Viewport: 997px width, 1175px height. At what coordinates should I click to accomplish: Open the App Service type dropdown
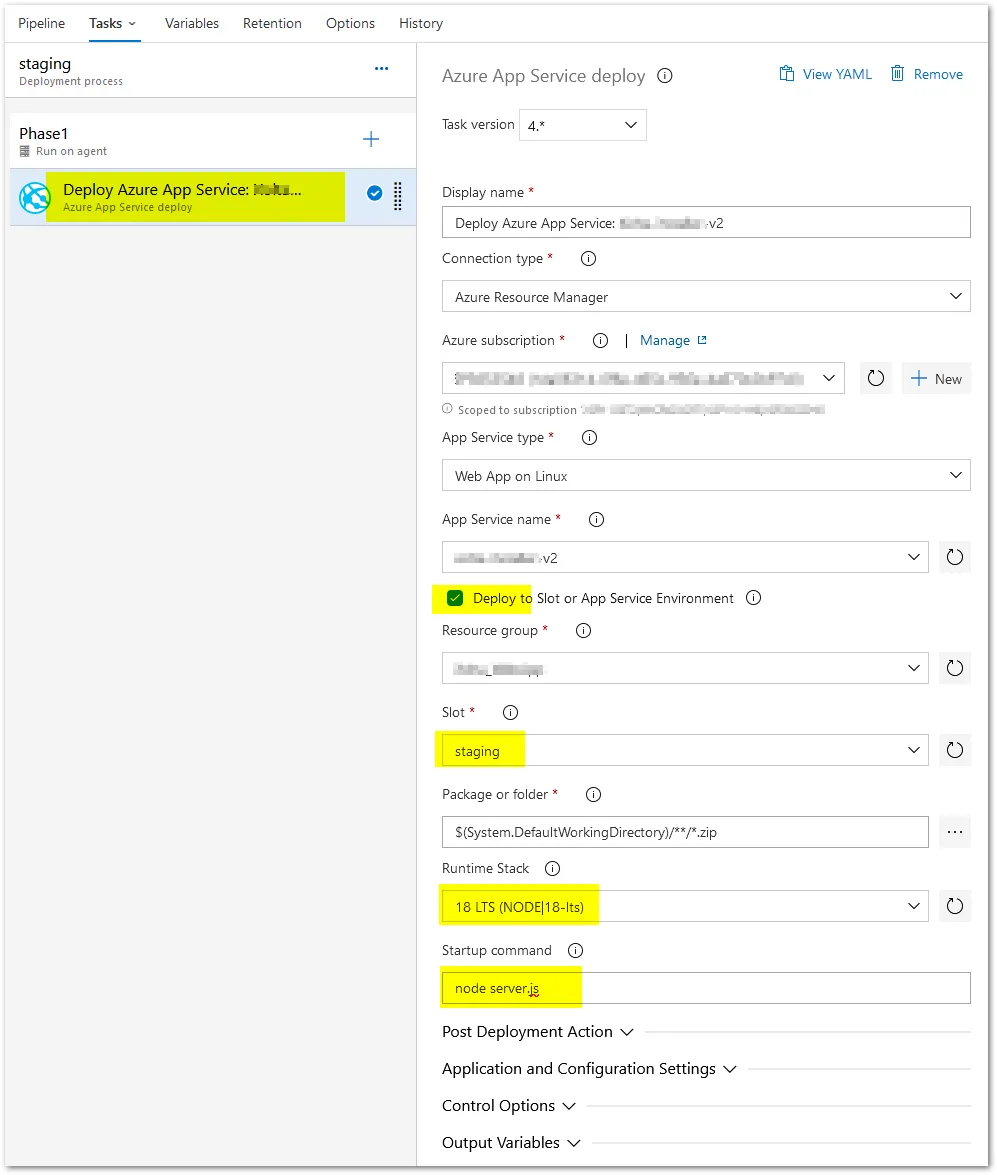(x=706, y=475)
